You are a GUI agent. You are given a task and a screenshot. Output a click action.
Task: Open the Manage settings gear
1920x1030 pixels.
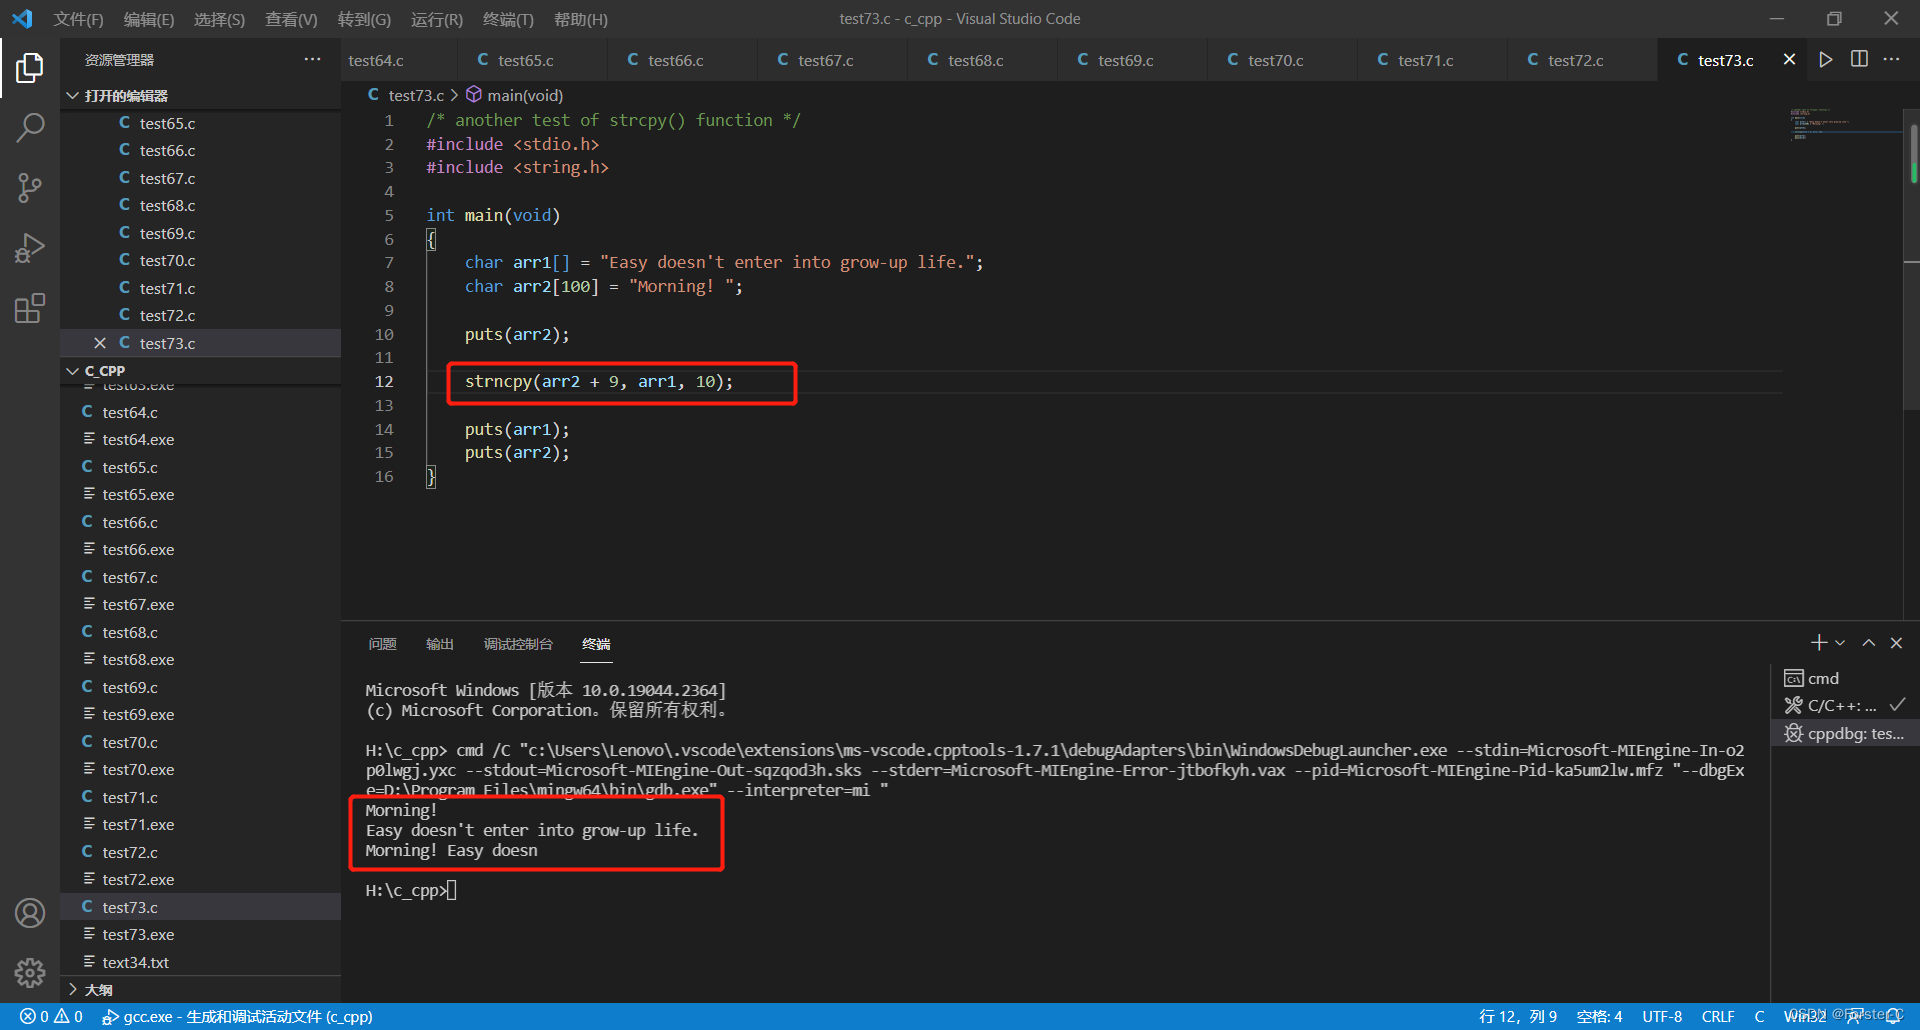point(30,972)
